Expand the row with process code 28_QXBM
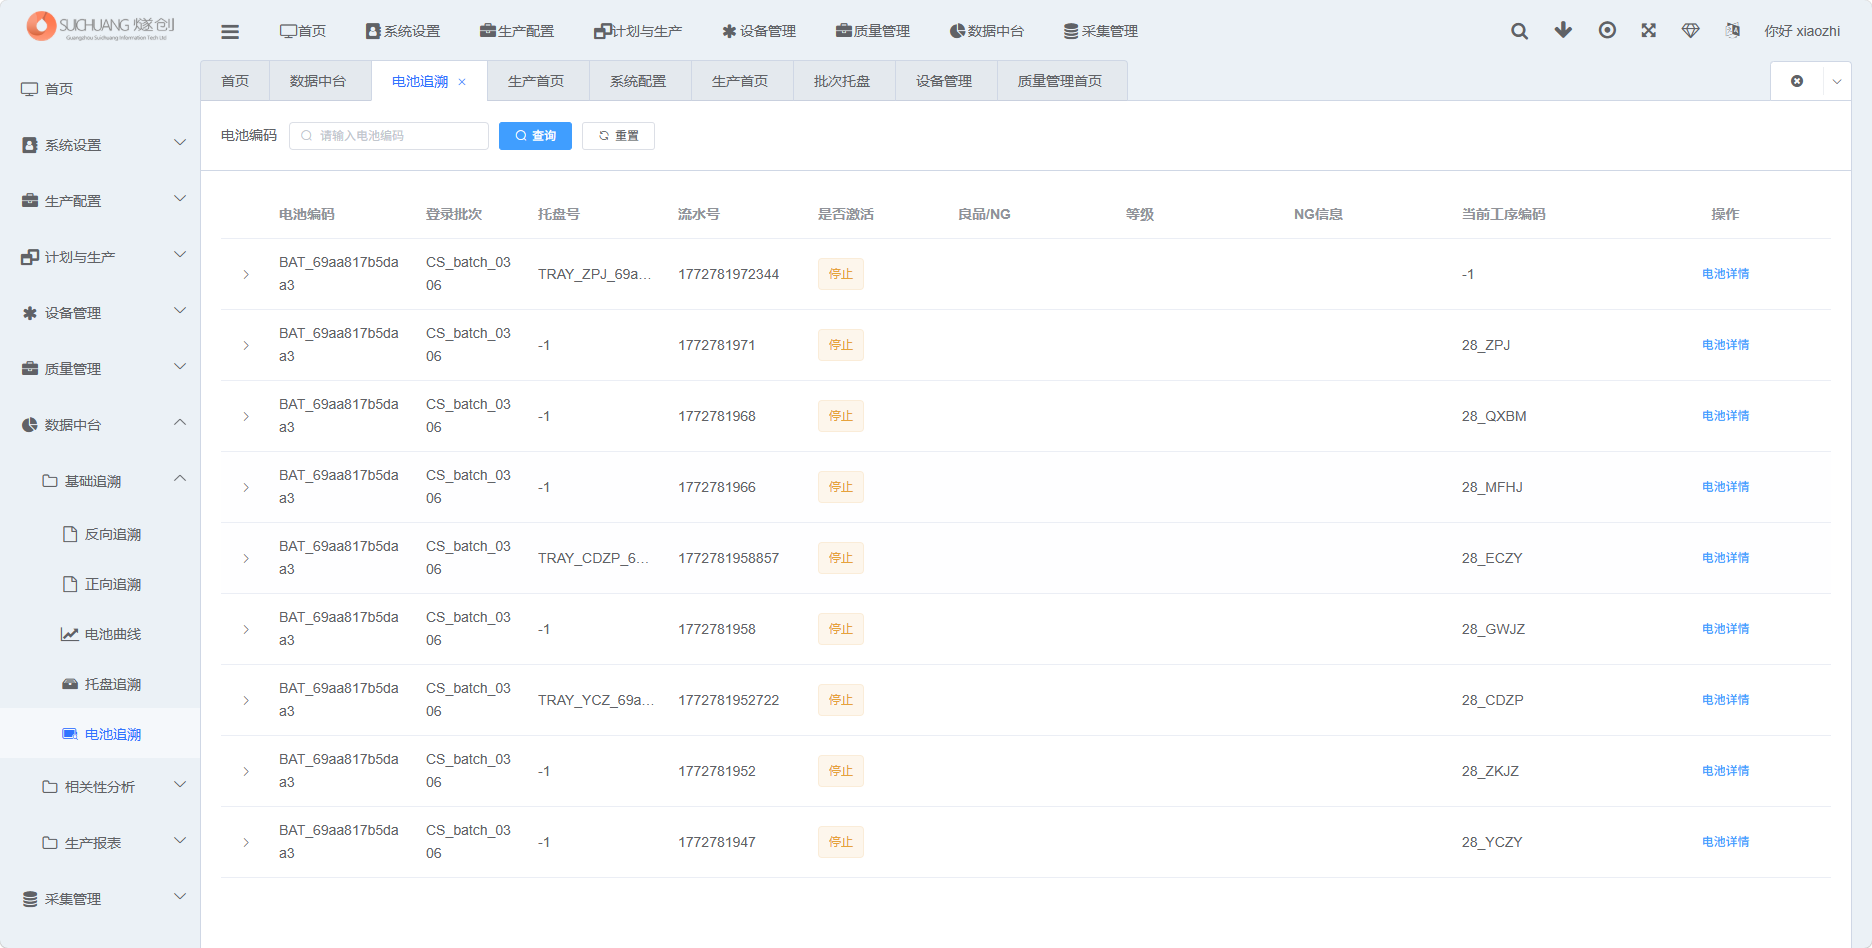Screen dimensions: 1872x948 point(246,416)
